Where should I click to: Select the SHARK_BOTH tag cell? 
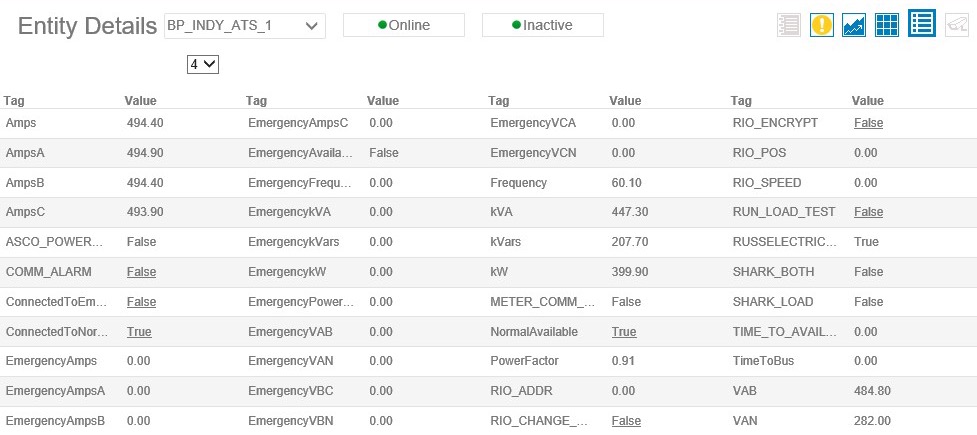(773, 272)
